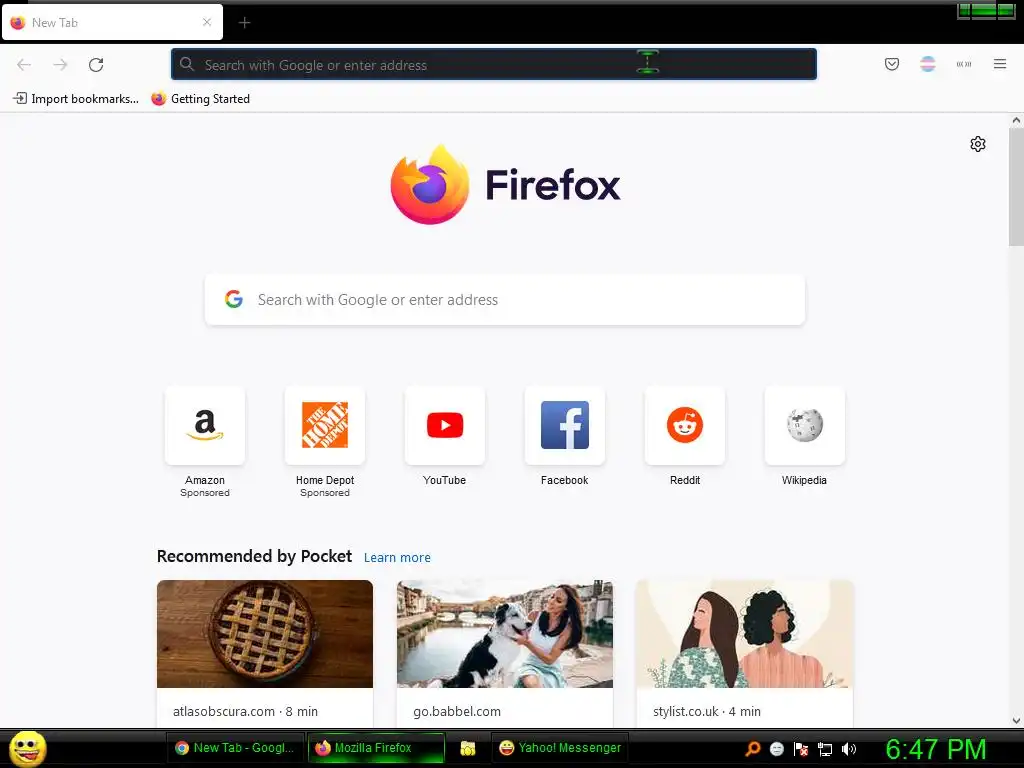The width and height of the screenshot is (1024, 768).
Task: Click the atlasobscura.com · 8 min label
Action: pos(246,711)
